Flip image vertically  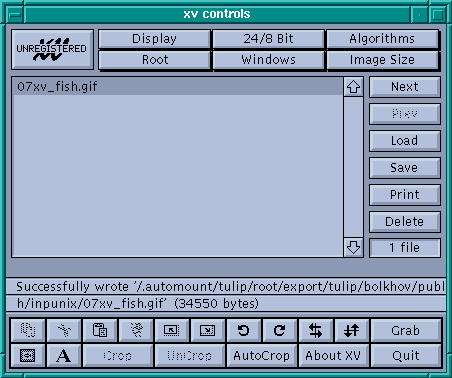(352, 330)
